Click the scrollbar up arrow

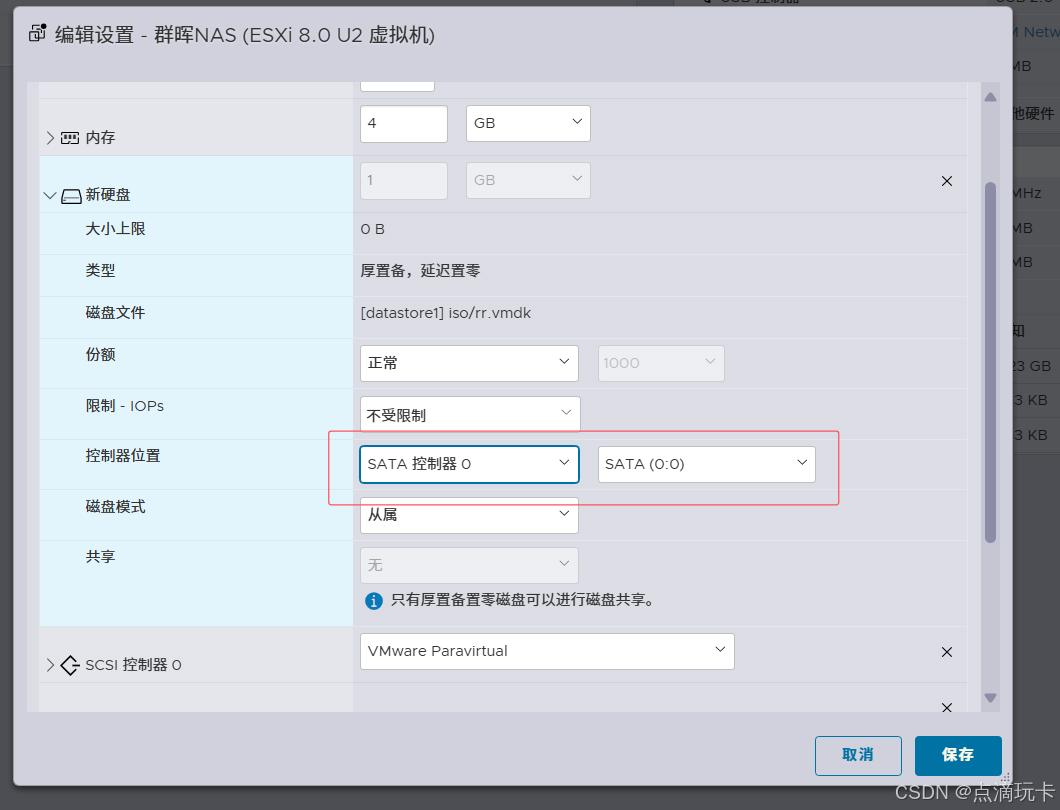coord(990,97)
